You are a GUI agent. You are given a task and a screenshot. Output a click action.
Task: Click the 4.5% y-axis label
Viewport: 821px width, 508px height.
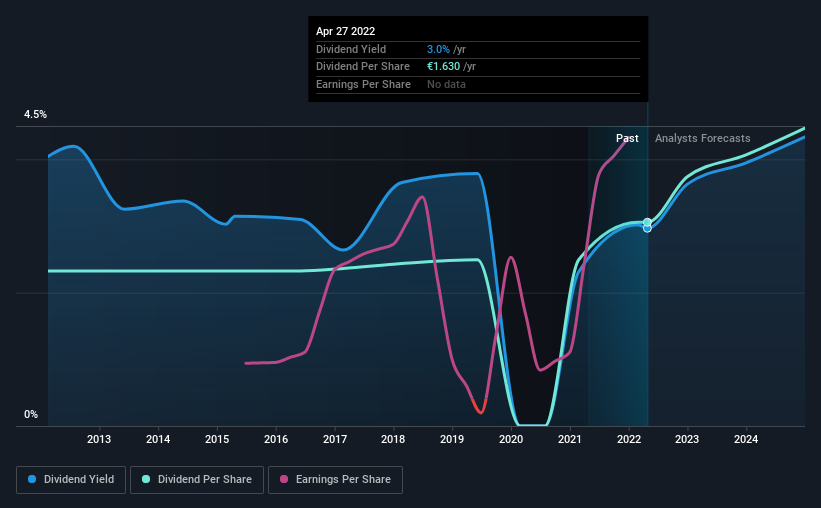(36, 115)
